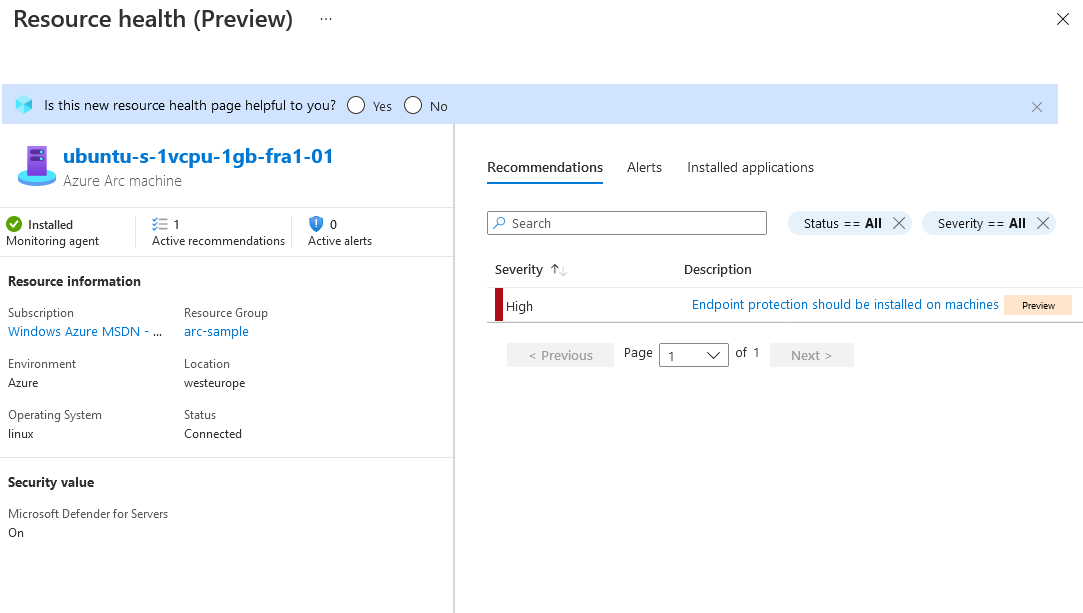Click the Active alerts label
This screenshot has height=613, width=1083.
pos(340,241)
